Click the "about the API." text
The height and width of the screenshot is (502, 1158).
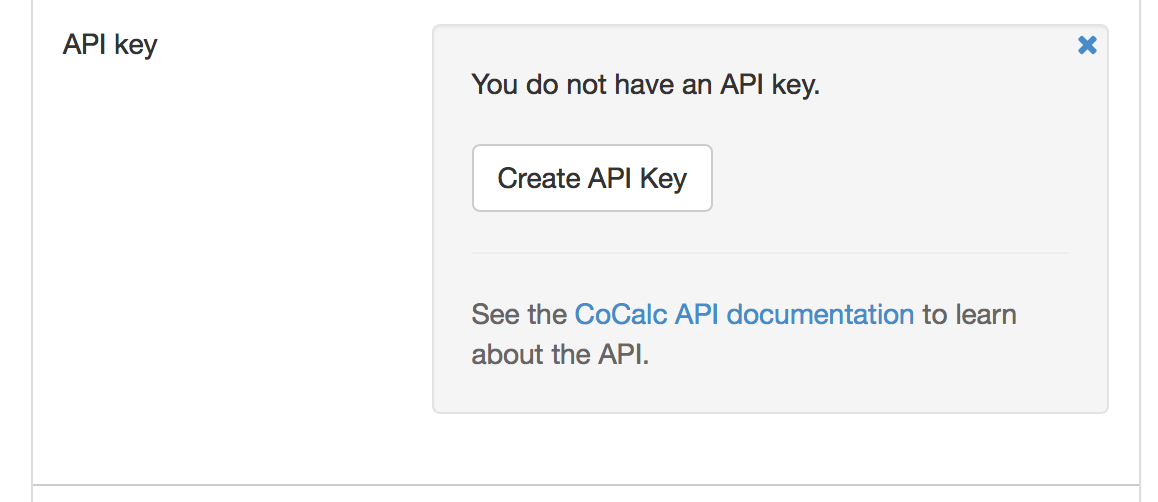coord(560,354)
